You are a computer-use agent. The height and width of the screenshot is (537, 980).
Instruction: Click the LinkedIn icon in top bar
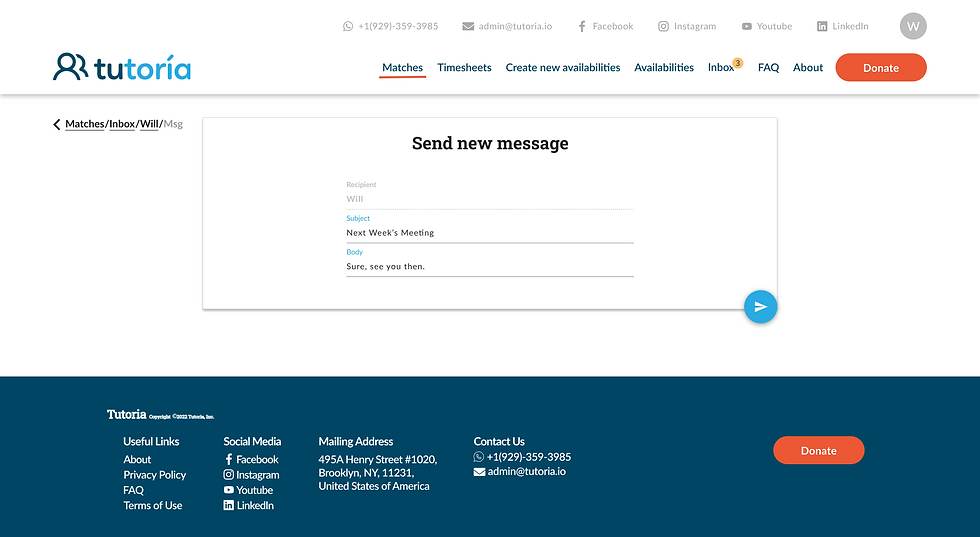pyautogui.click(x=822, y=26)
